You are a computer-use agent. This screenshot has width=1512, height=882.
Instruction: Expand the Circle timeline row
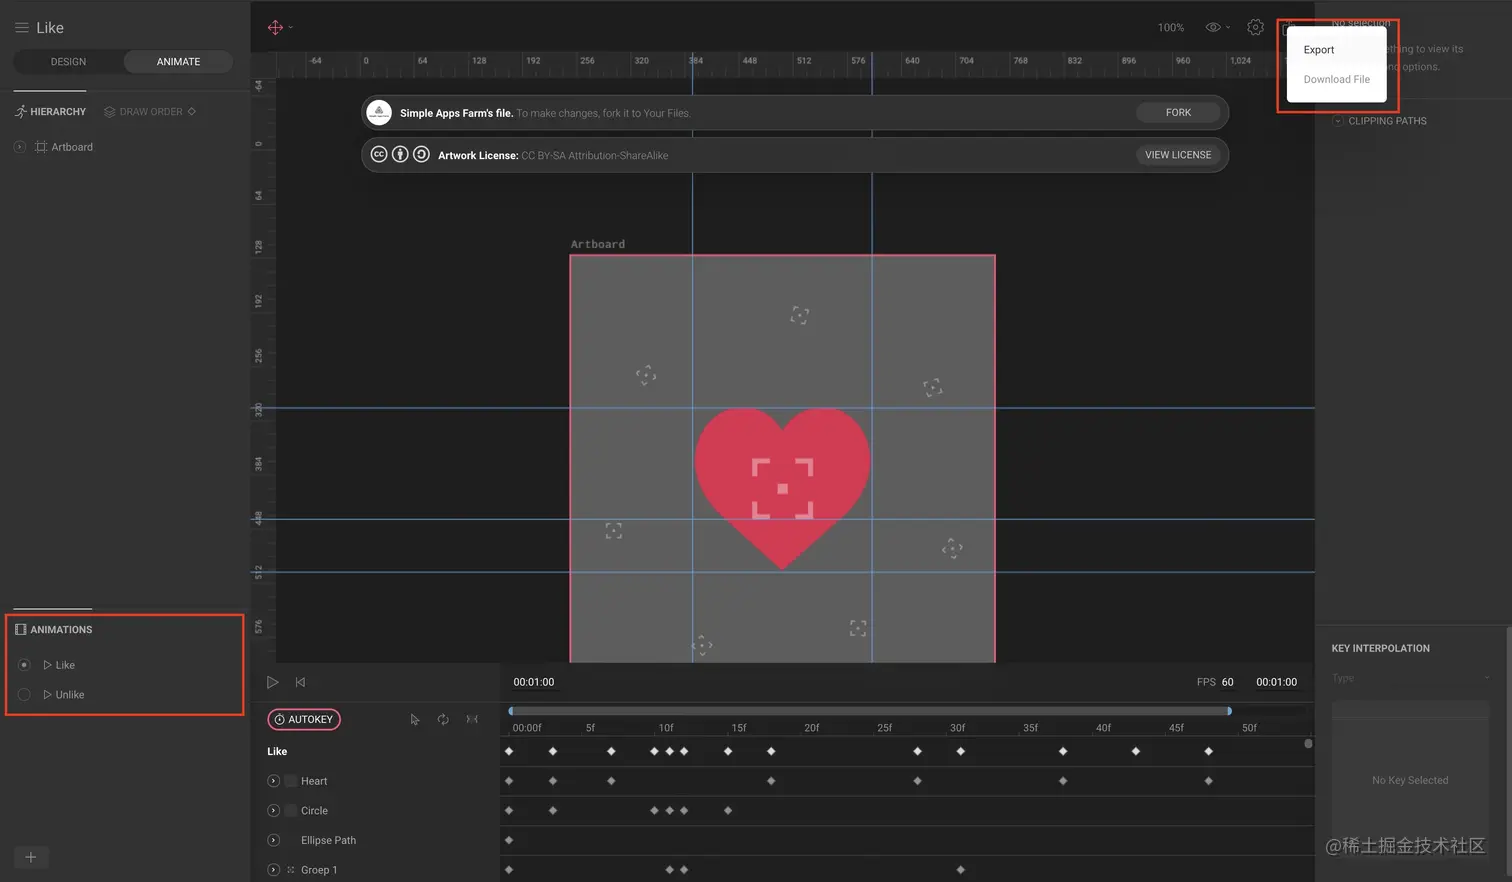[x=273, y=811]
